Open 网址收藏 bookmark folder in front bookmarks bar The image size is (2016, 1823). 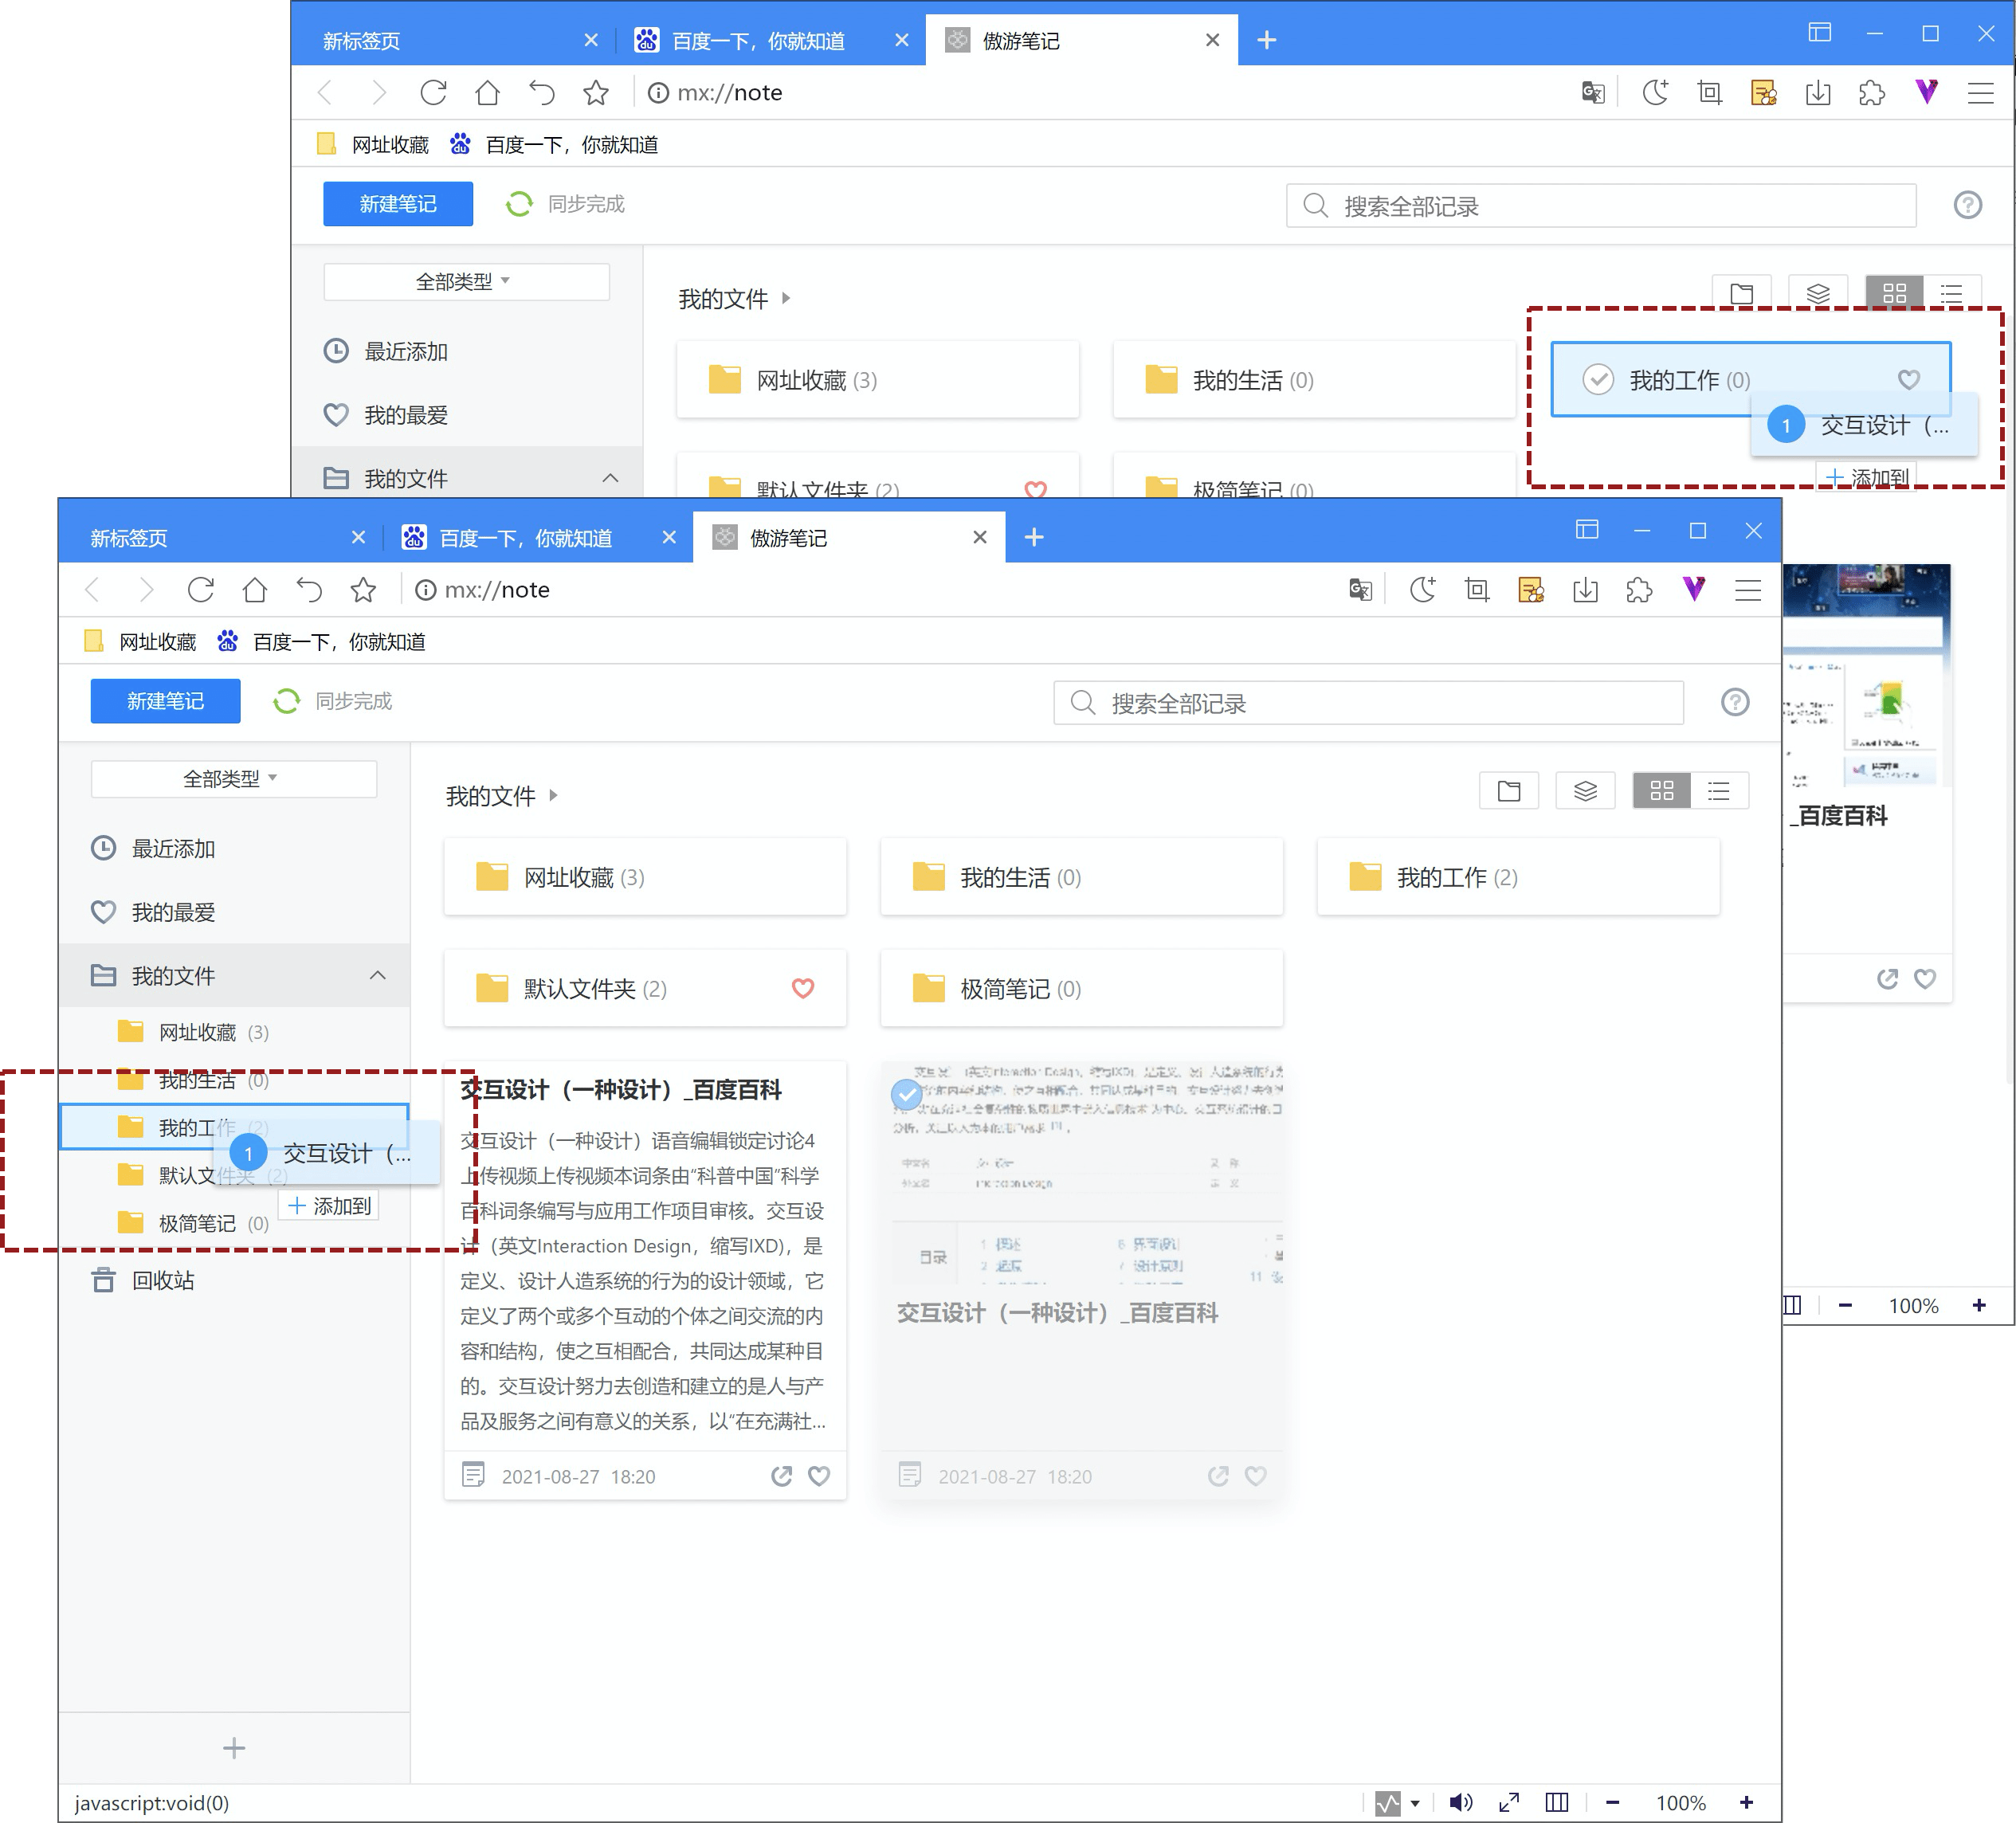[x=141, y=641]
